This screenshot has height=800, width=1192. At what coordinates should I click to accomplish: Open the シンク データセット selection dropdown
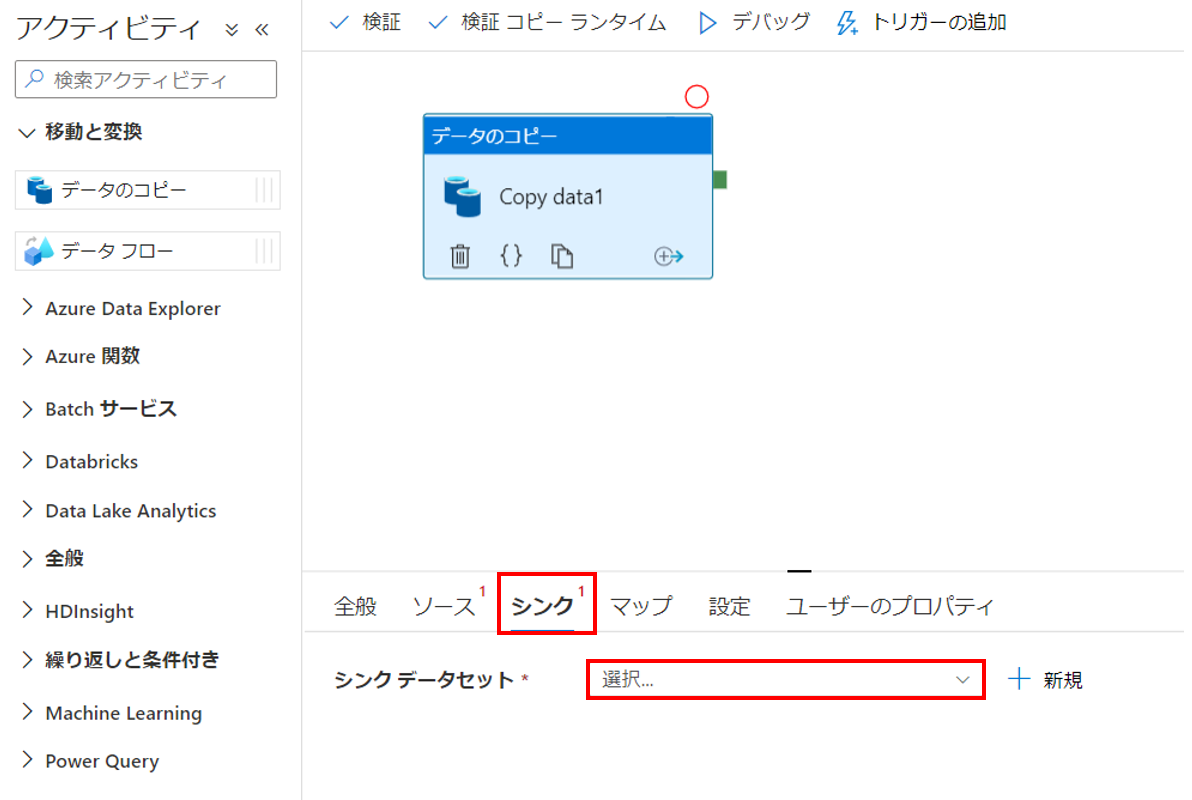[785, 679]
